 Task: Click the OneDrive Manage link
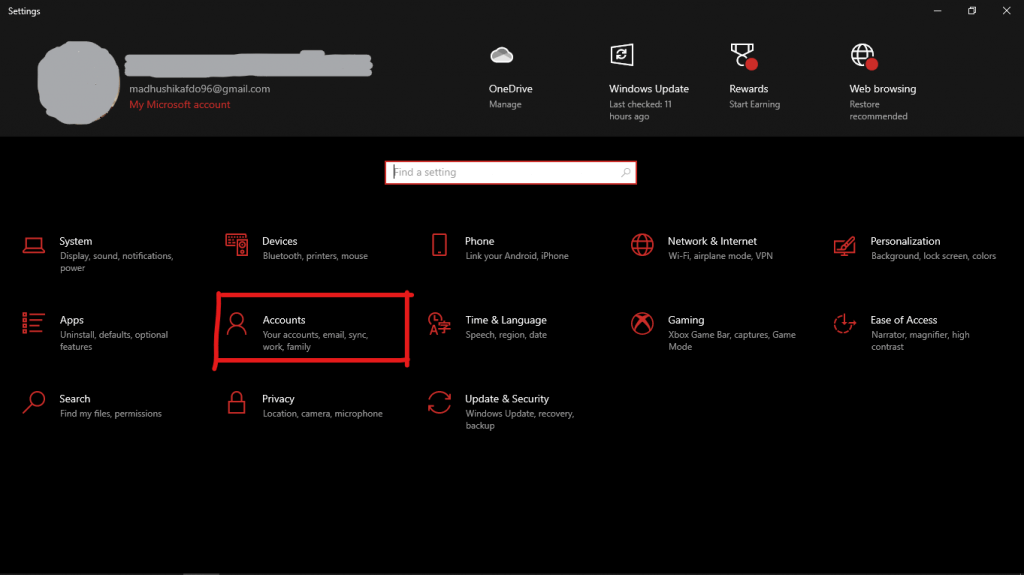point(505,105)
